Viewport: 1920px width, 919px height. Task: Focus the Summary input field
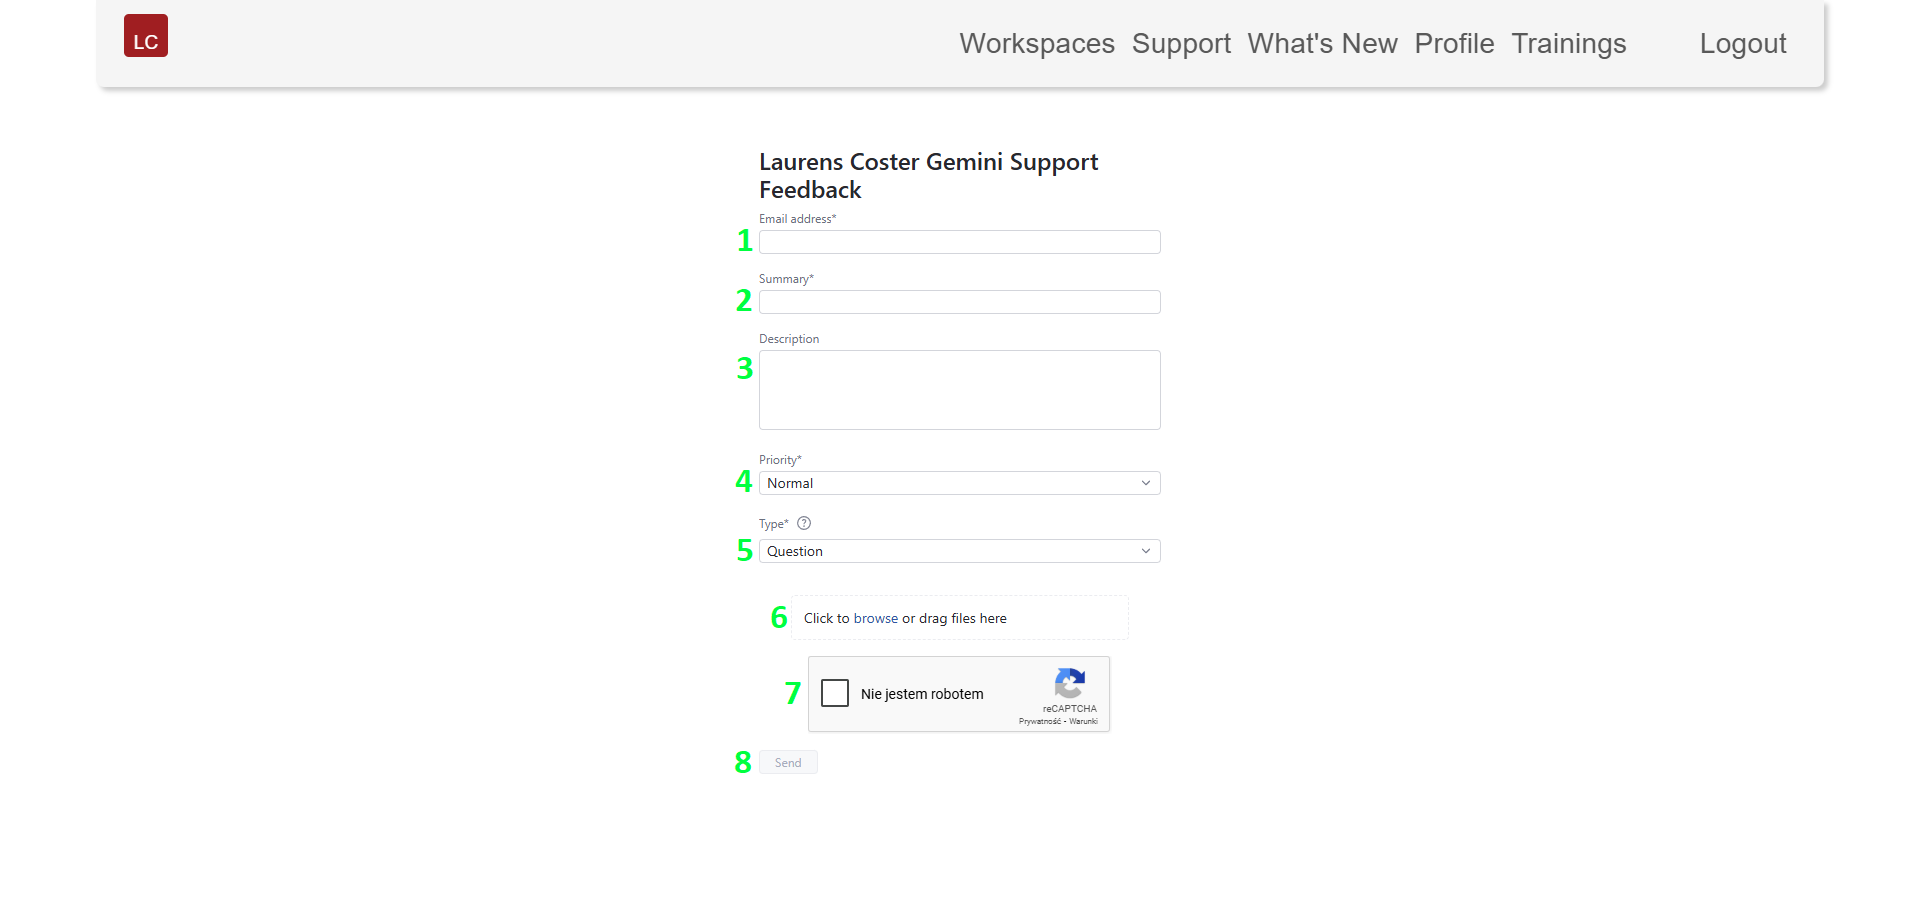click(960, 302)
